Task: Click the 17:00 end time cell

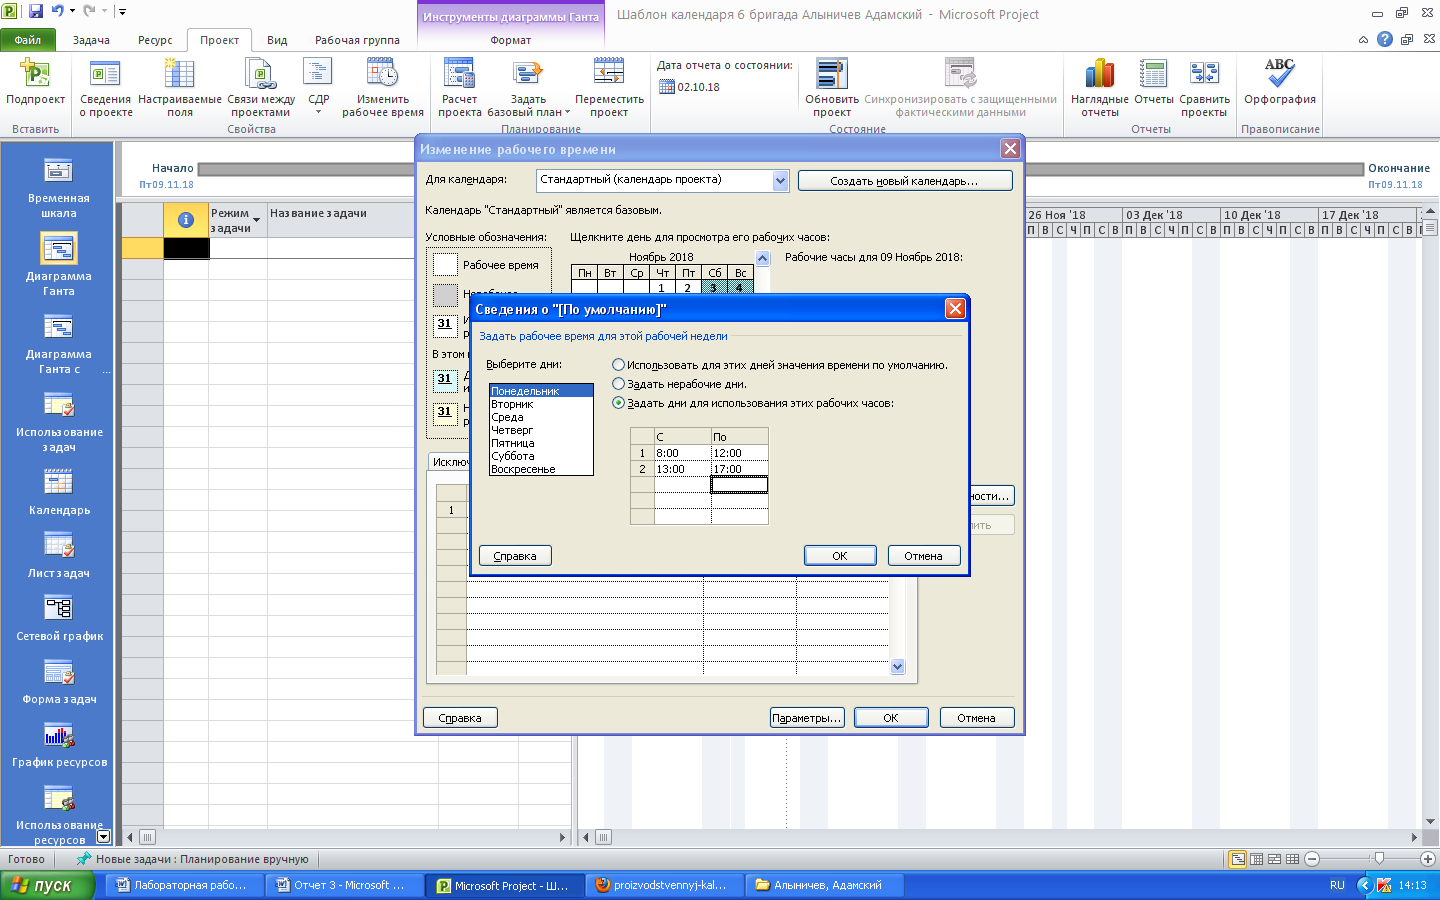Action: pos(739,469)
